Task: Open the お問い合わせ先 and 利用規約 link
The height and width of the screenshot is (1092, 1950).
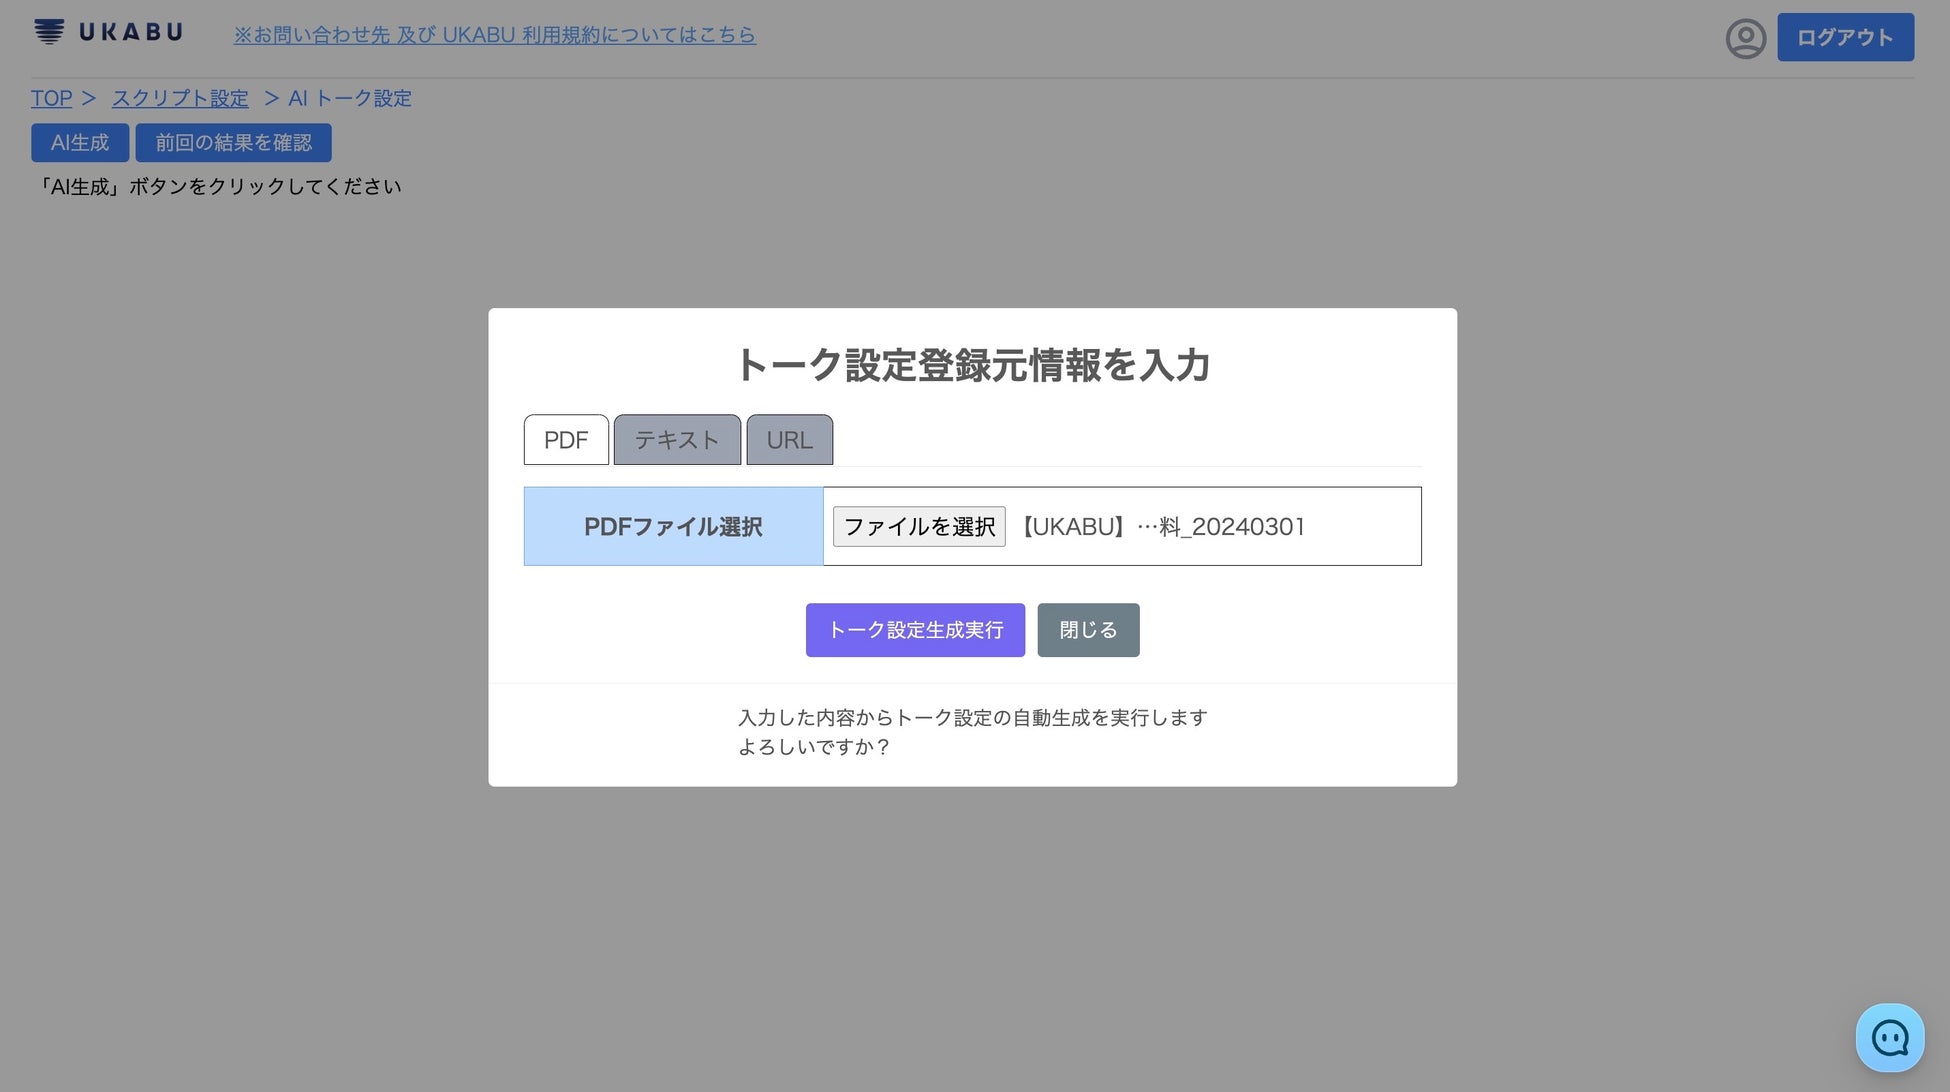Action: click(494, 35)
